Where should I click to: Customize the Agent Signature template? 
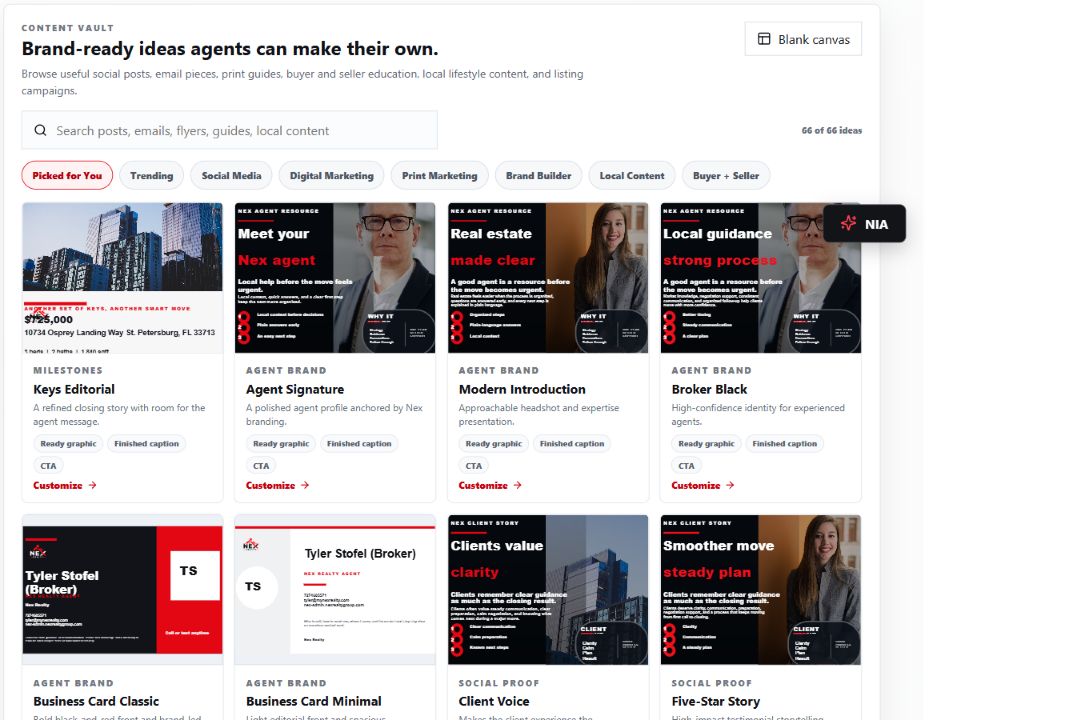click(x=277, y=486)
